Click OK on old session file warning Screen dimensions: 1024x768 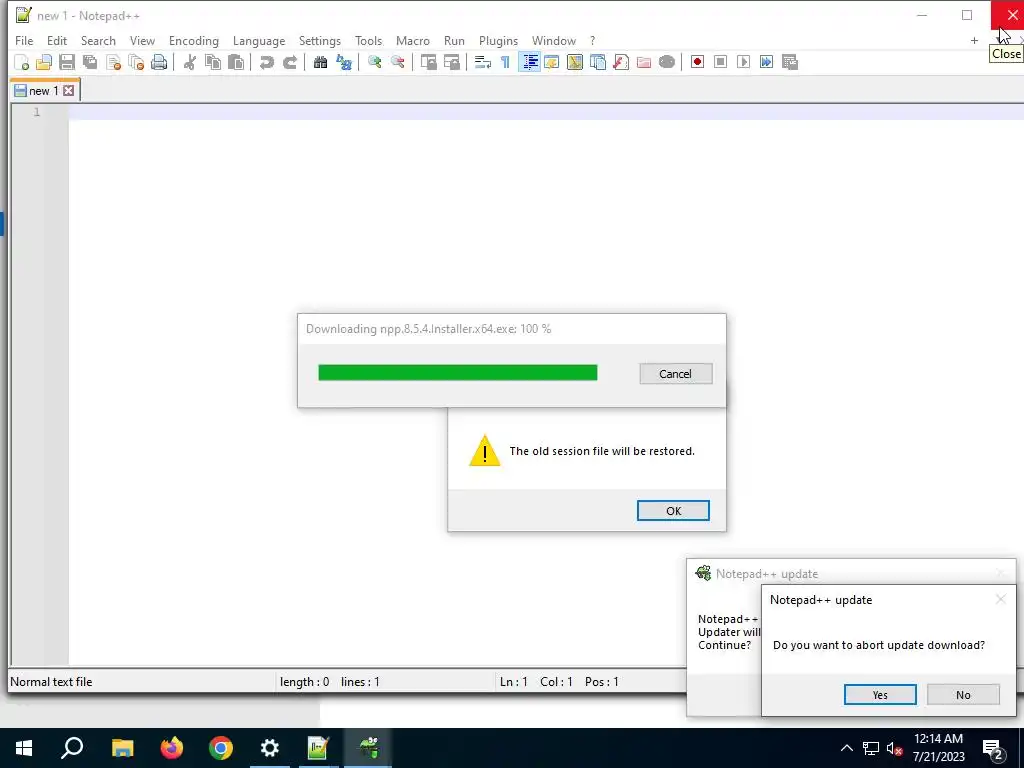coord(673,511)
